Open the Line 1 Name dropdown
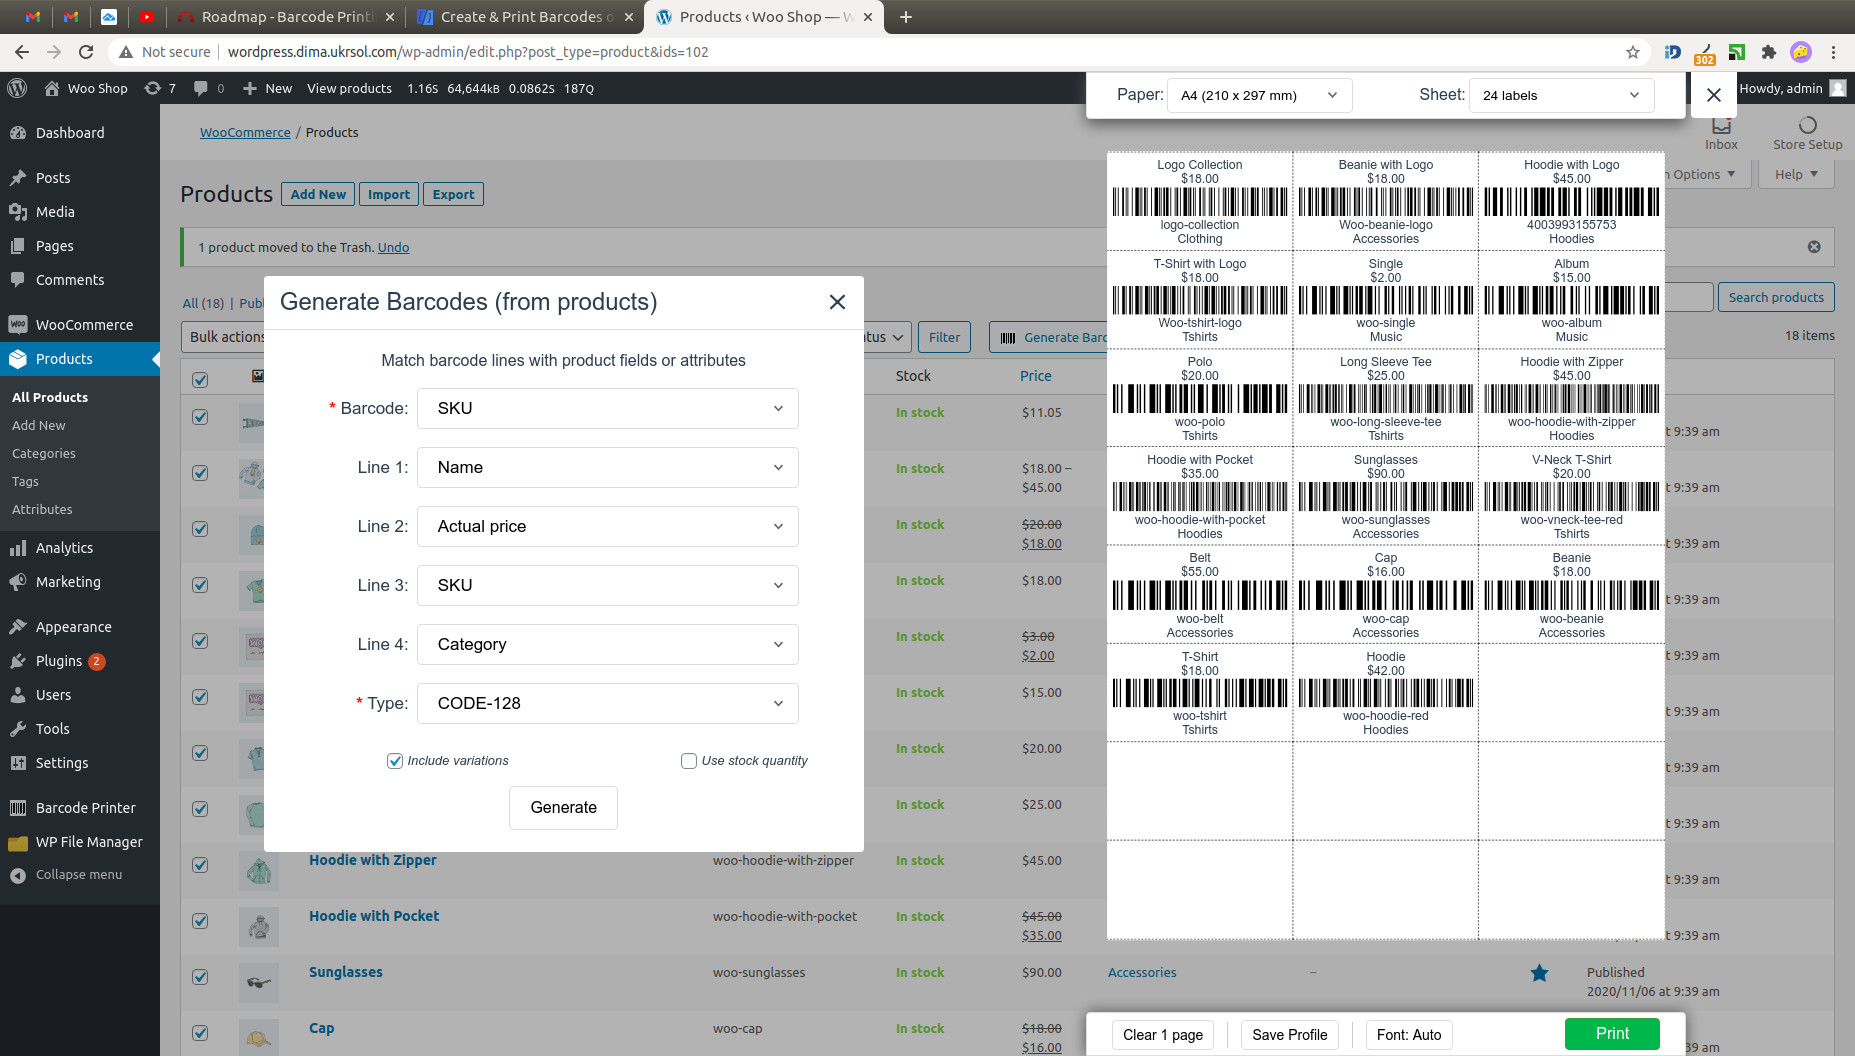 click(608, 467)
